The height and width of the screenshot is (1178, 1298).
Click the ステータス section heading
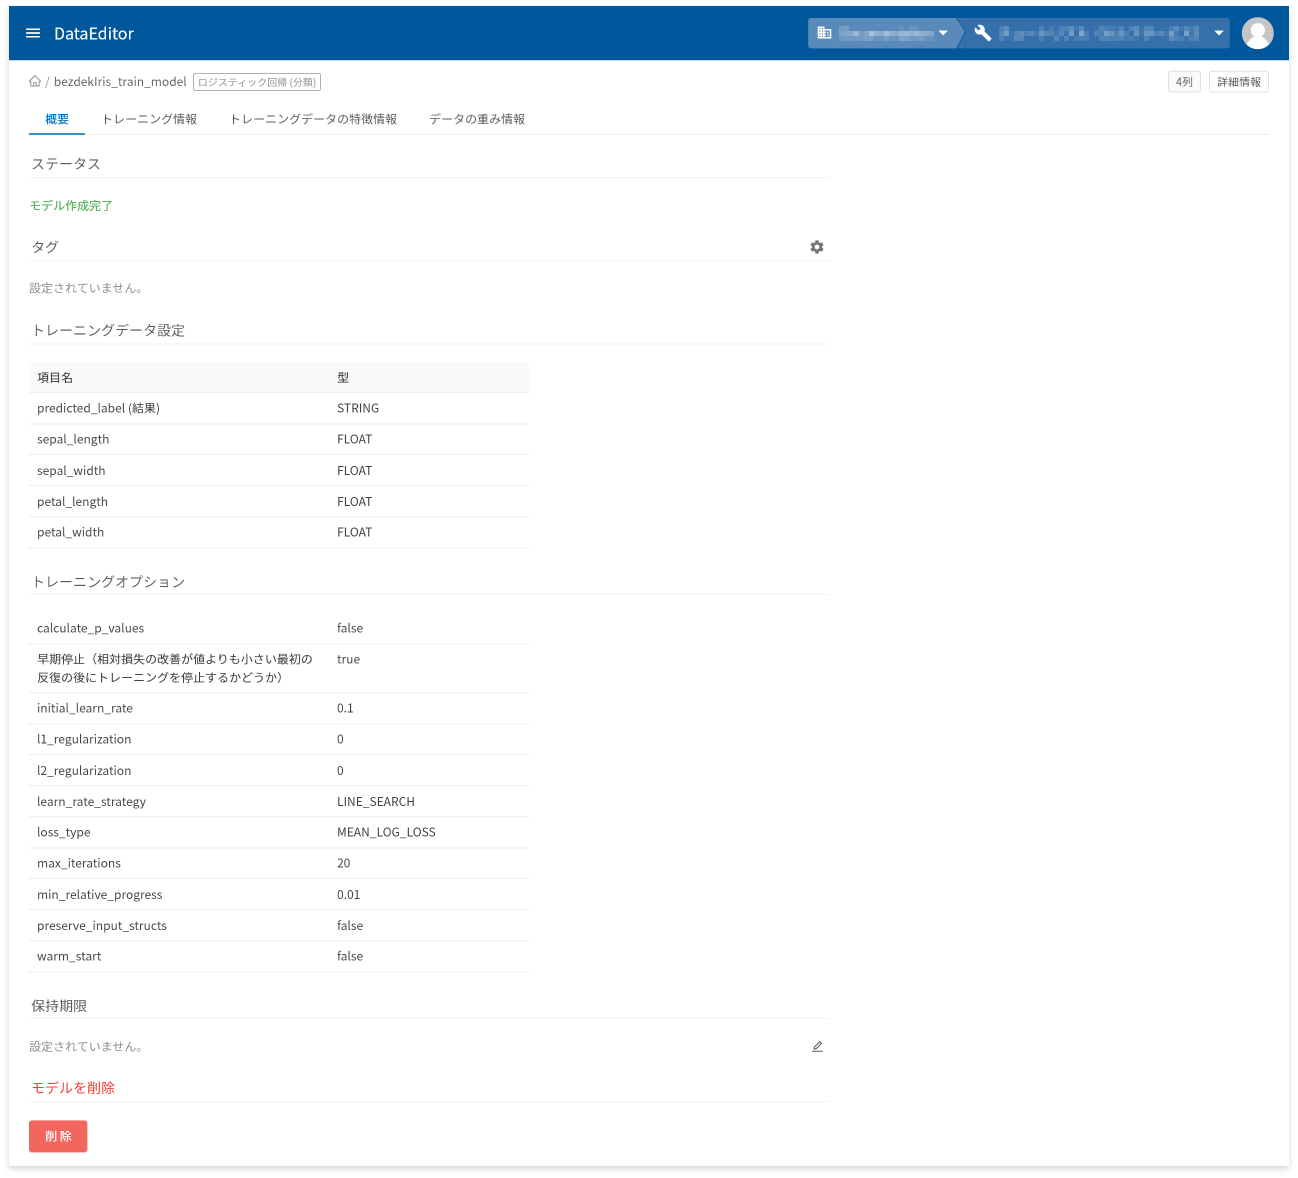[x=66, y=164]
